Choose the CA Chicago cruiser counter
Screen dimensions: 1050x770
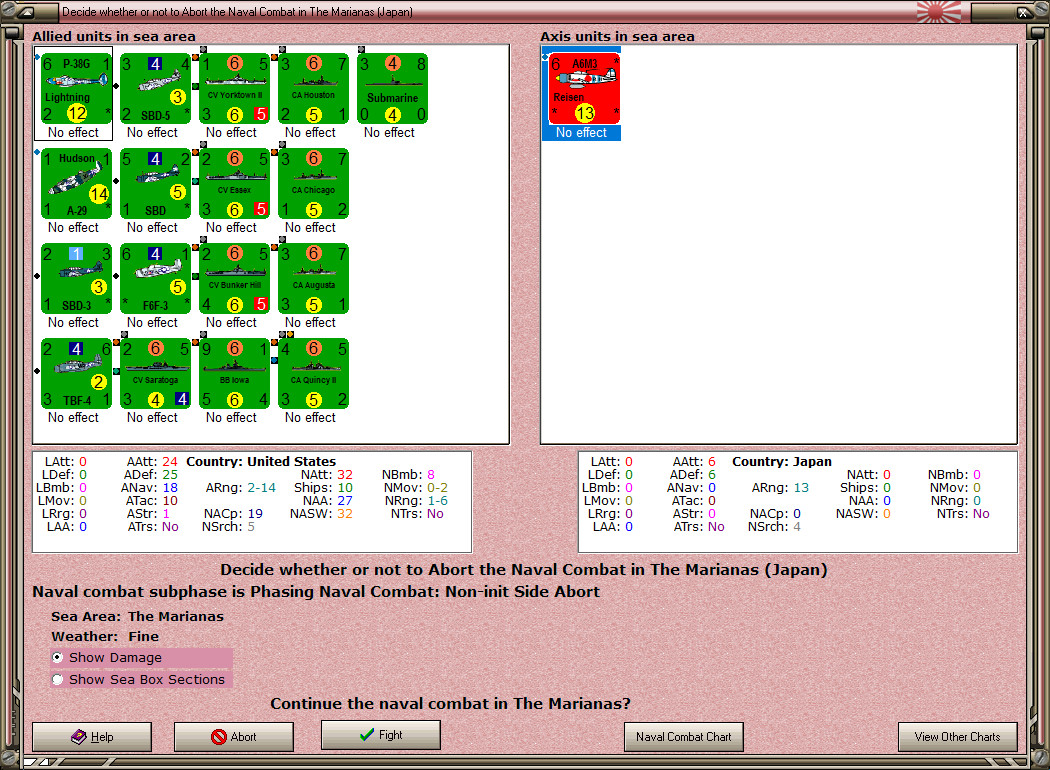(x=313, y=184)
